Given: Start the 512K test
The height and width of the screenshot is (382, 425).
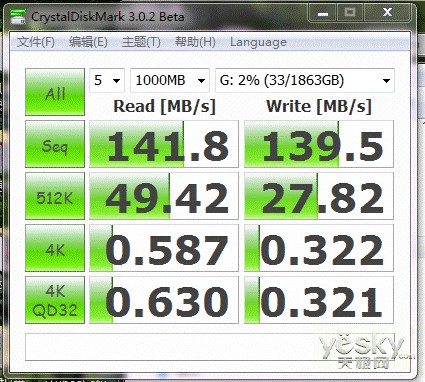Looking at the screenshot, I should [x=55, y=196].
